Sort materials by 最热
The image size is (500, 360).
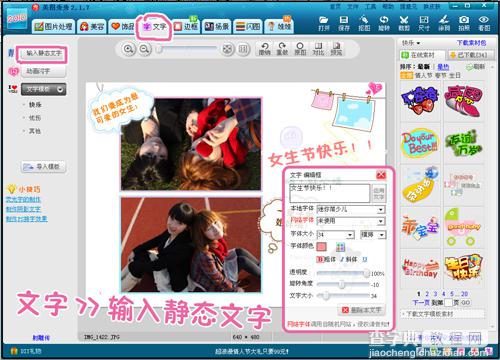[x=443, y=67]
